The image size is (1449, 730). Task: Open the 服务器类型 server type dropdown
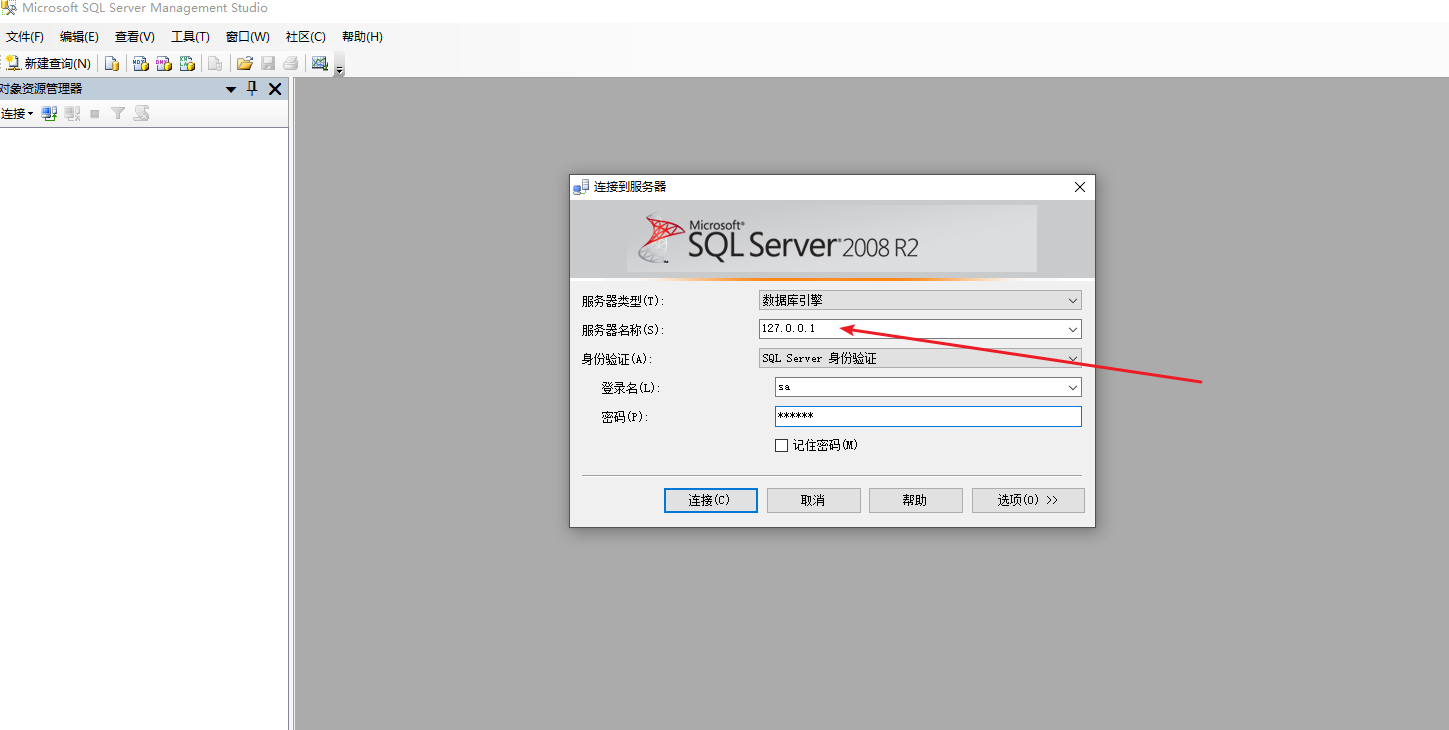[1072, 299]
